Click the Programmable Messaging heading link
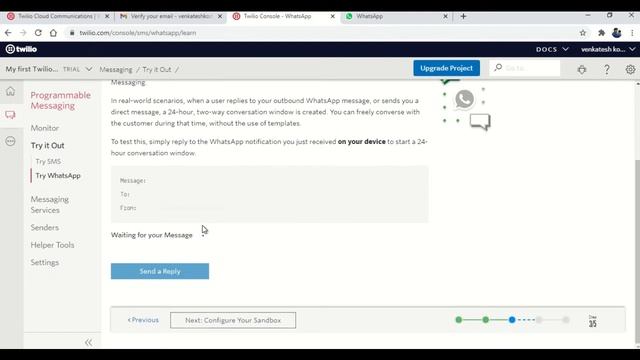The width and height of the screenshot is (640, 360). (60, 100)
